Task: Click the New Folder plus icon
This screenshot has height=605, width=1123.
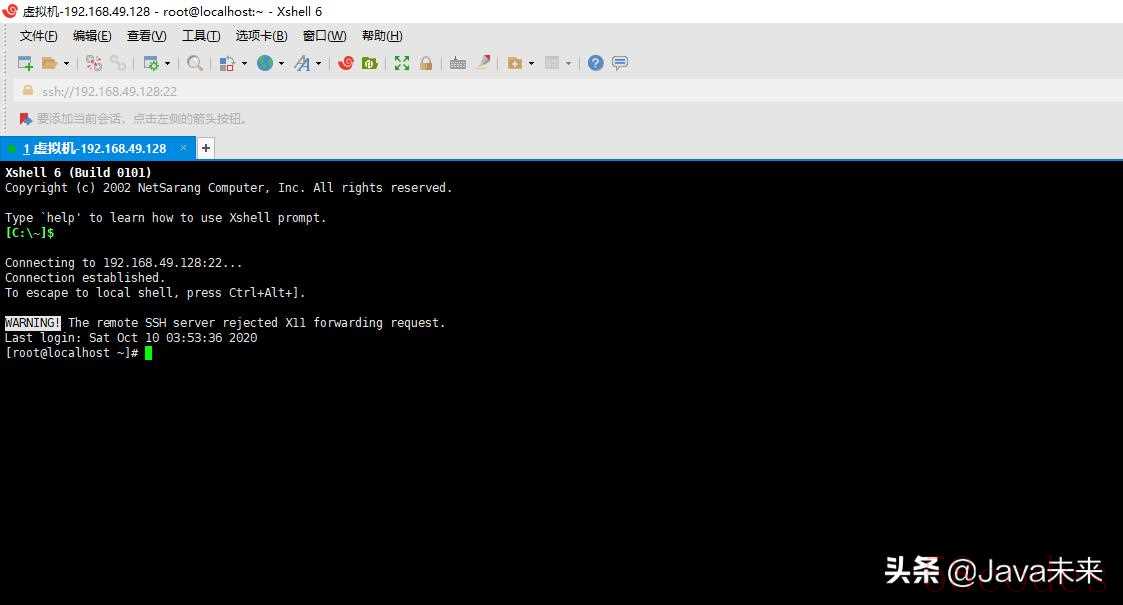Action: click(514, 63)
